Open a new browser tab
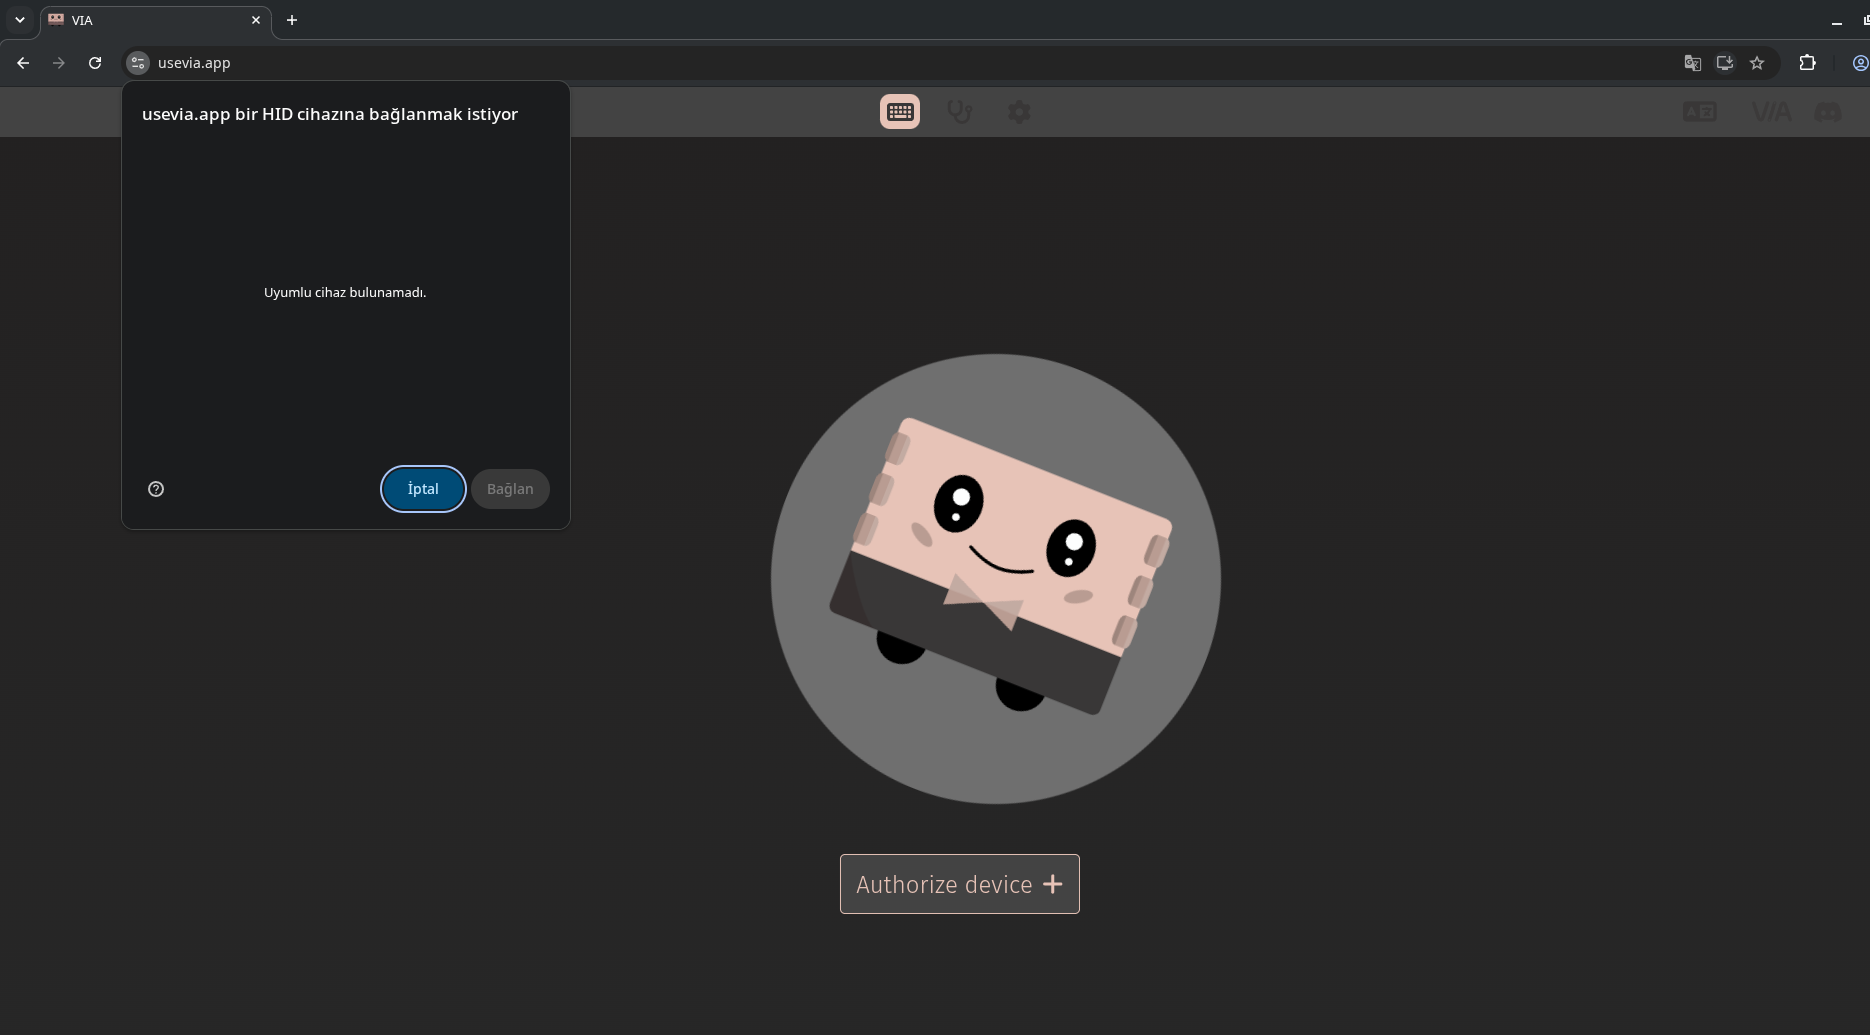 coord(292,20)
